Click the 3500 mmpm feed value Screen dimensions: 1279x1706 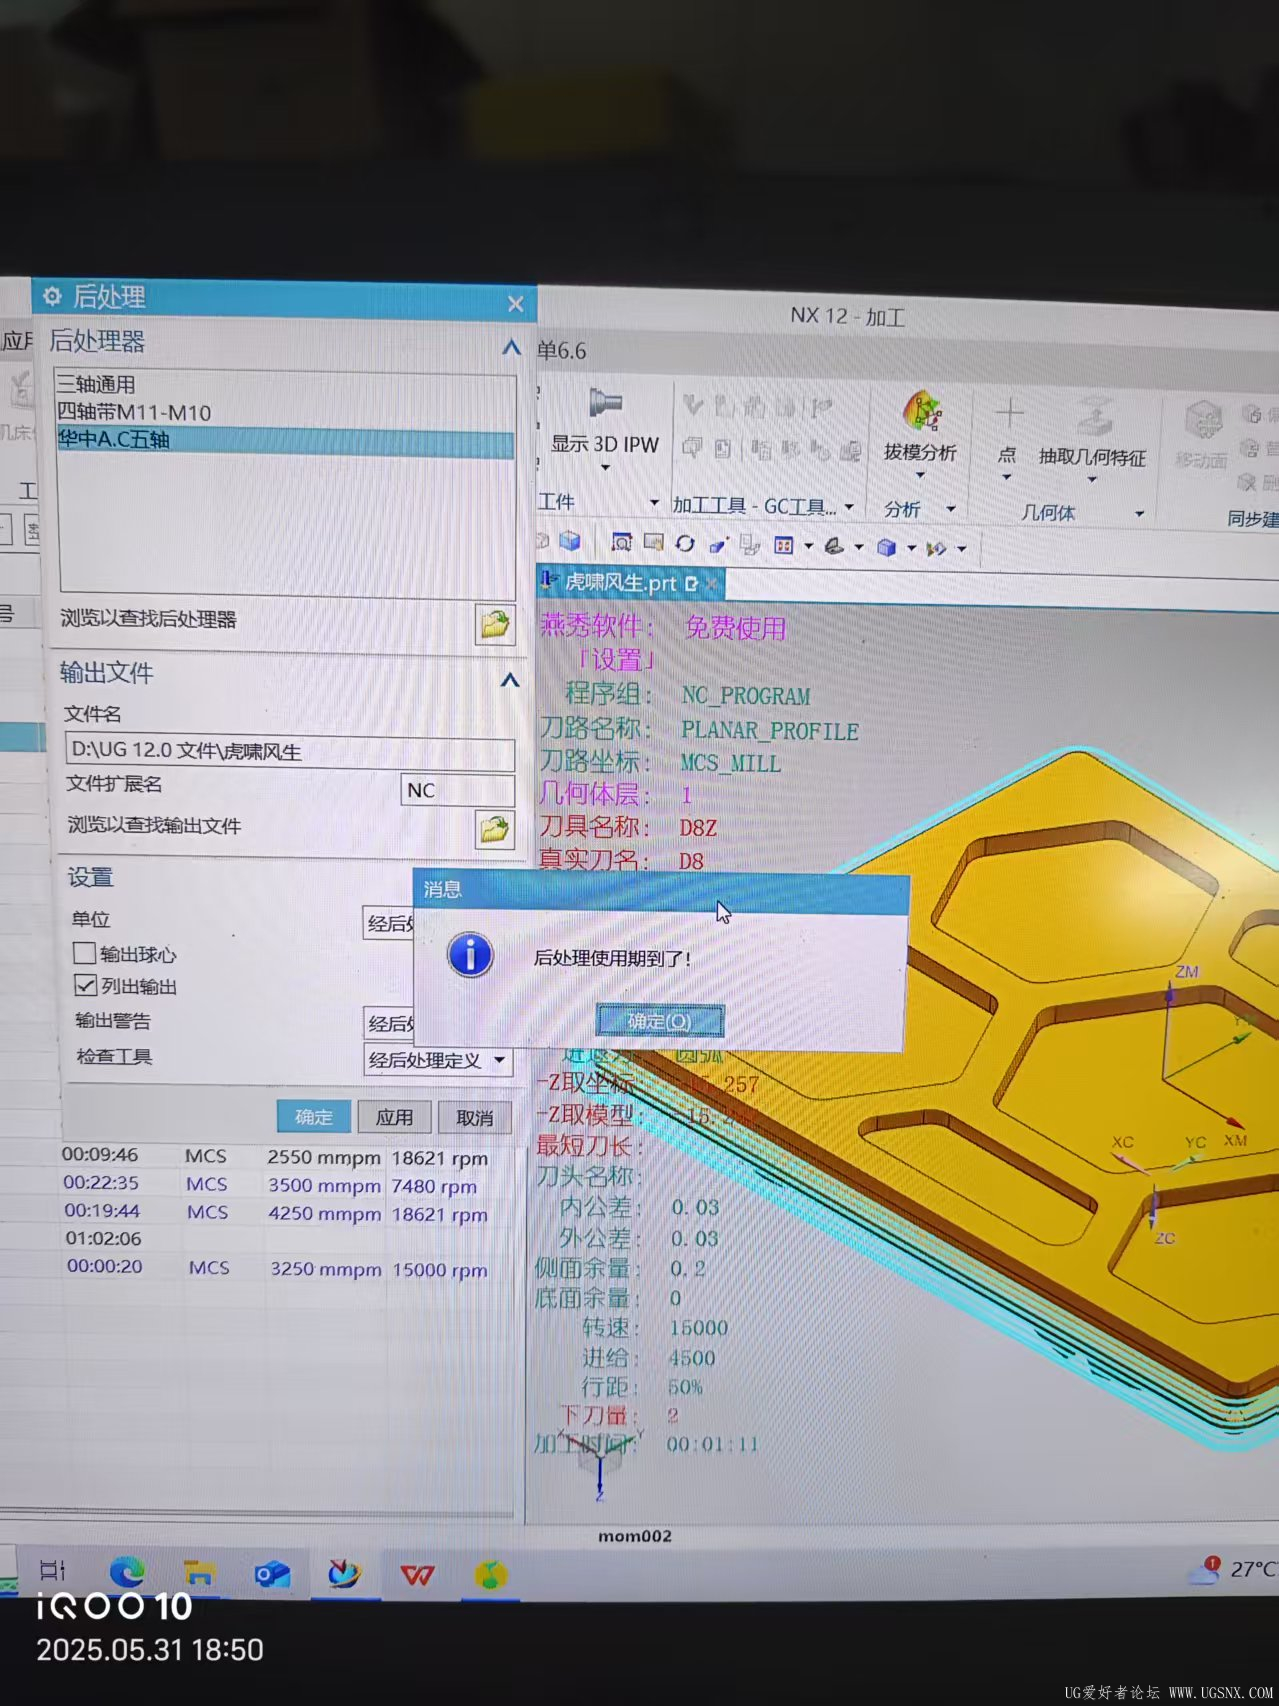click(x=324, y=1185)
